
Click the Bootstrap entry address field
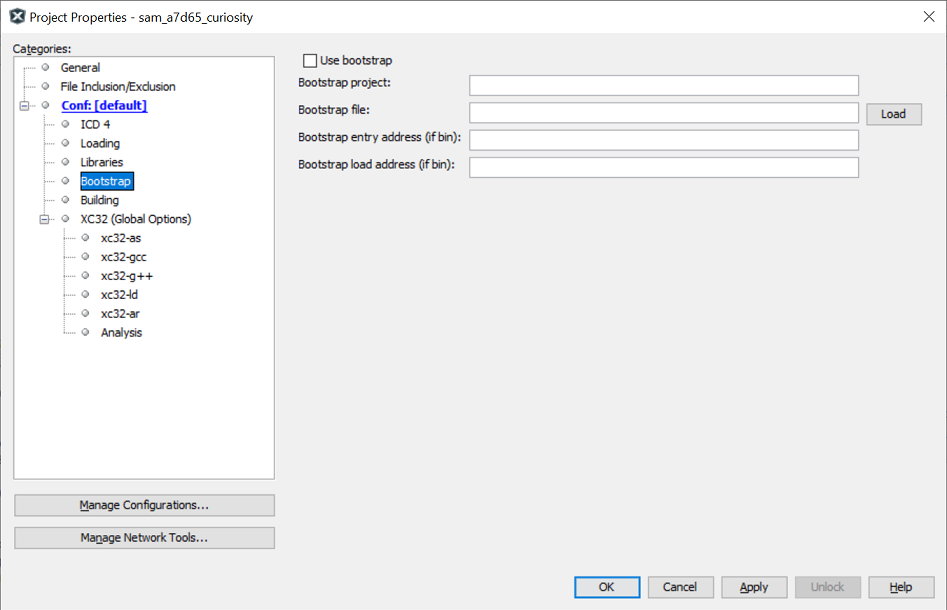(663, 140)
